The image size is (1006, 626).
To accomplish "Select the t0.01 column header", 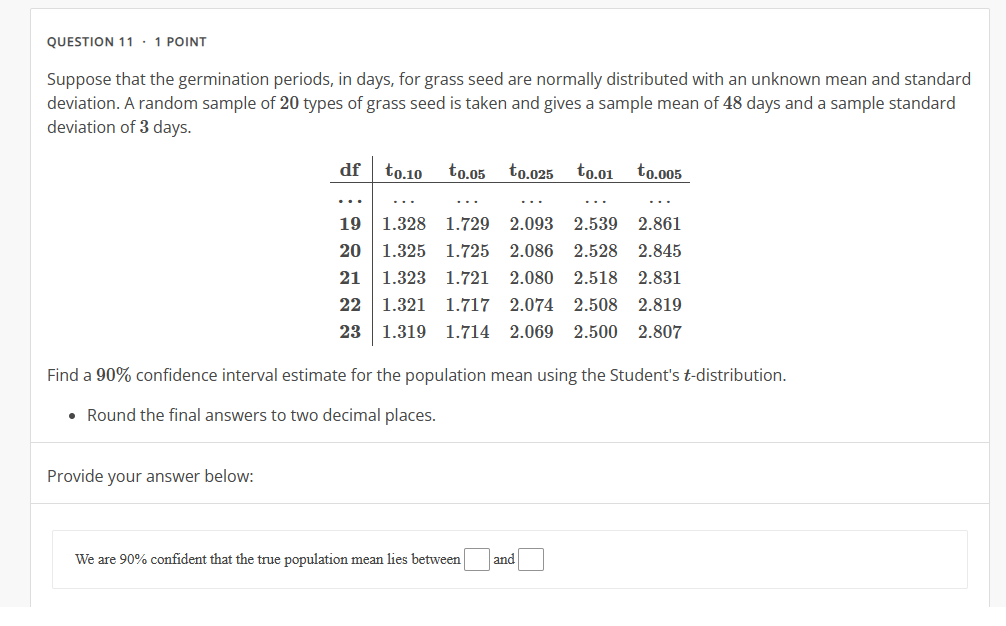I will pos(594,171).
